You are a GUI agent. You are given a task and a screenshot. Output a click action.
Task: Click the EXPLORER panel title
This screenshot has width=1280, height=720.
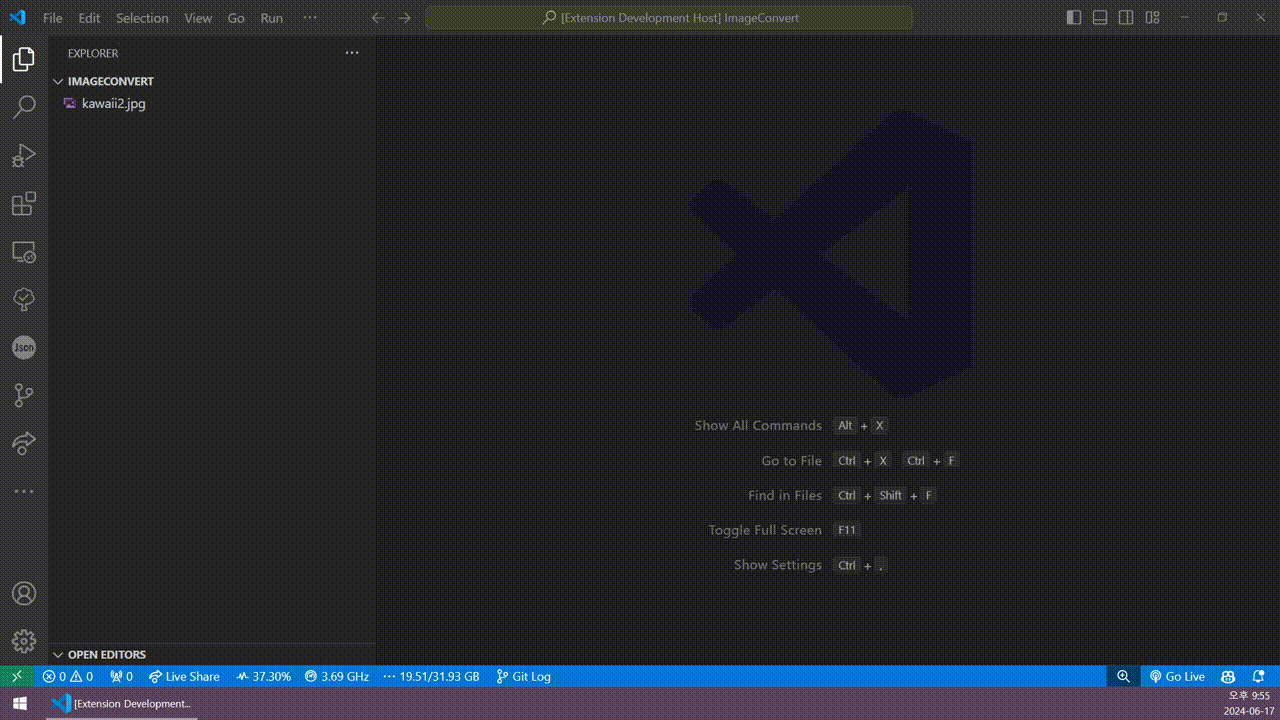coord(93,53)
